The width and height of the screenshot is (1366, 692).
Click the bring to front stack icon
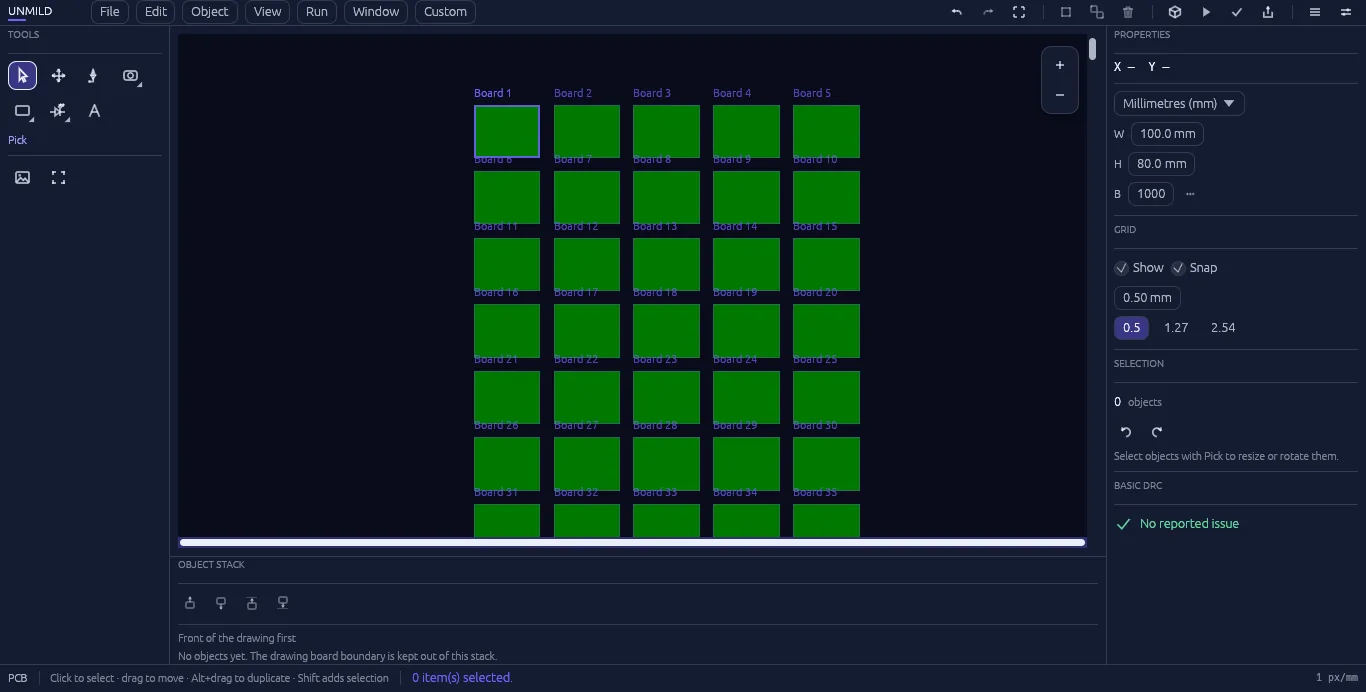point(252,603)
